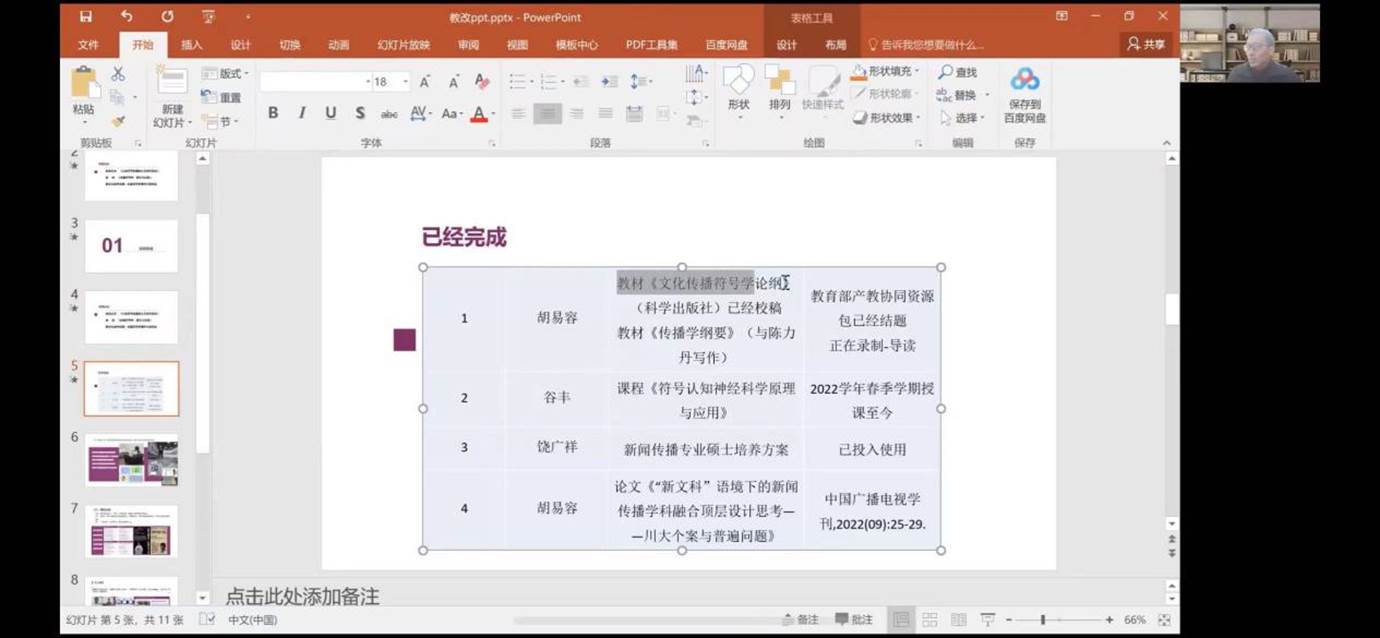Toggle the 备注 (Notes) pane
The height and width of the screenshot is (638, 1380).
click(x=800, y=620)
